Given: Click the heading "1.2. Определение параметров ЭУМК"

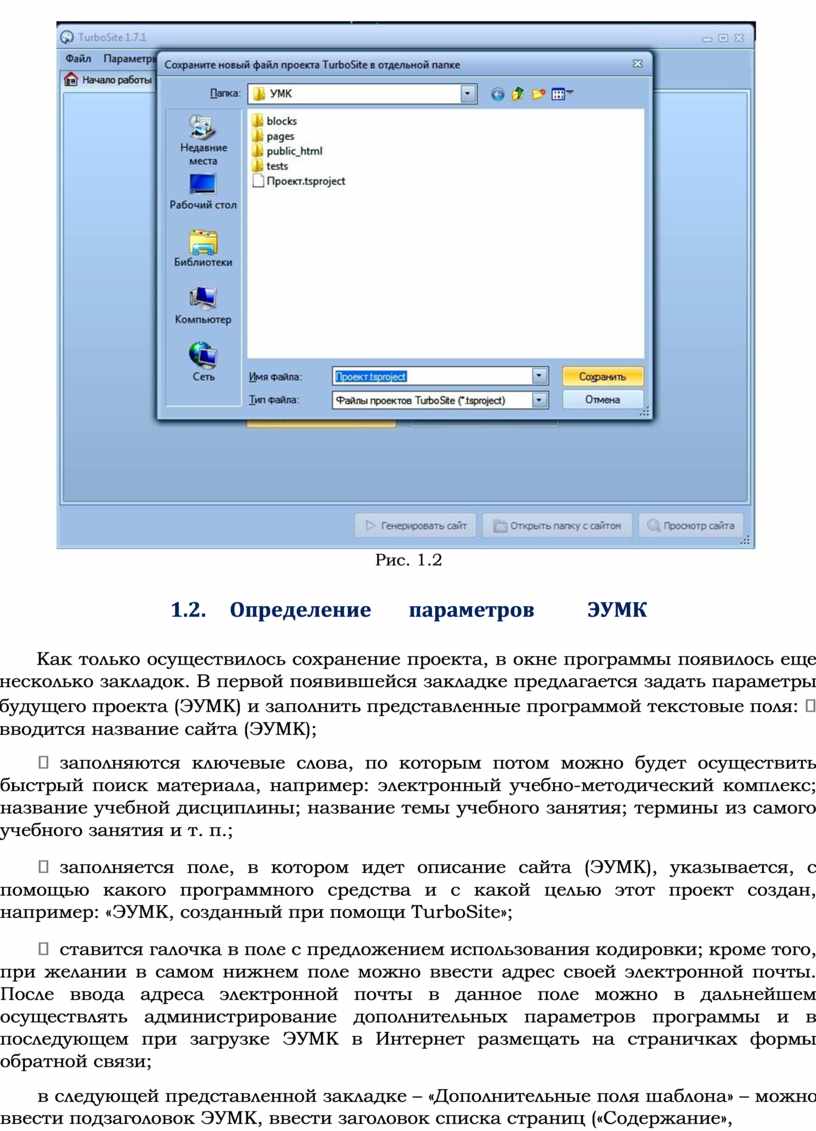Looking at the screenshot, I should pos(408,610).
